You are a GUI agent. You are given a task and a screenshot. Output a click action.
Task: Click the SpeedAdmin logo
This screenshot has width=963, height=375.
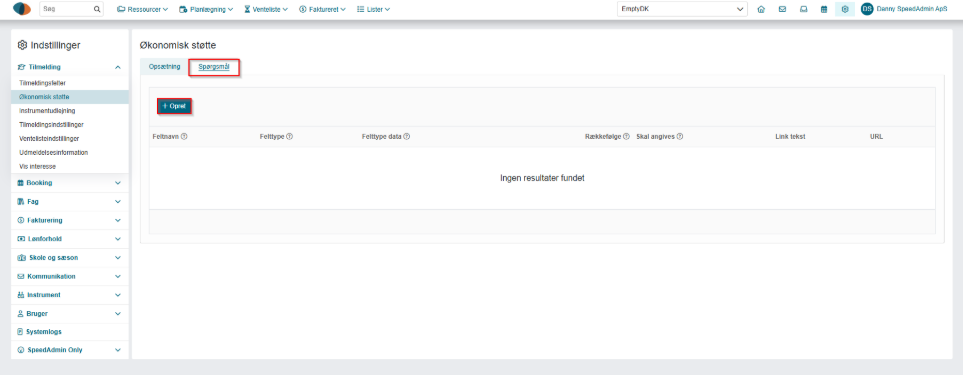tap(21, 9)
